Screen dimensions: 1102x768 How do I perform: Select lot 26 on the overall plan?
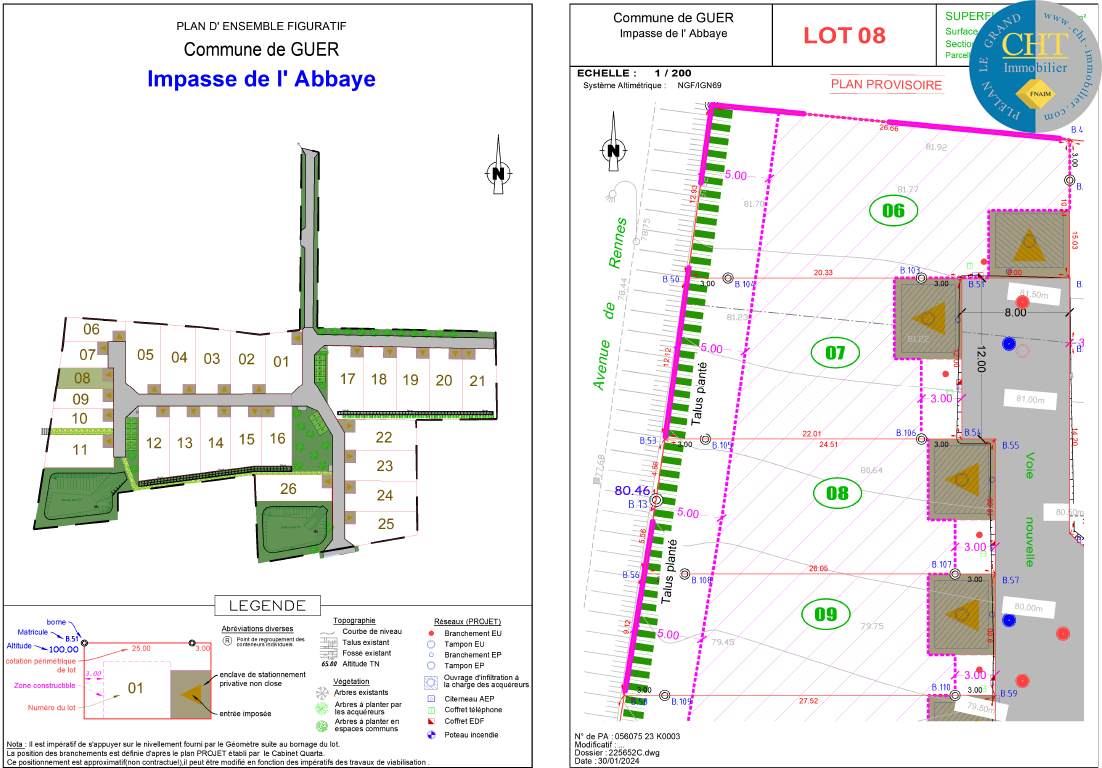click(289, 489)
